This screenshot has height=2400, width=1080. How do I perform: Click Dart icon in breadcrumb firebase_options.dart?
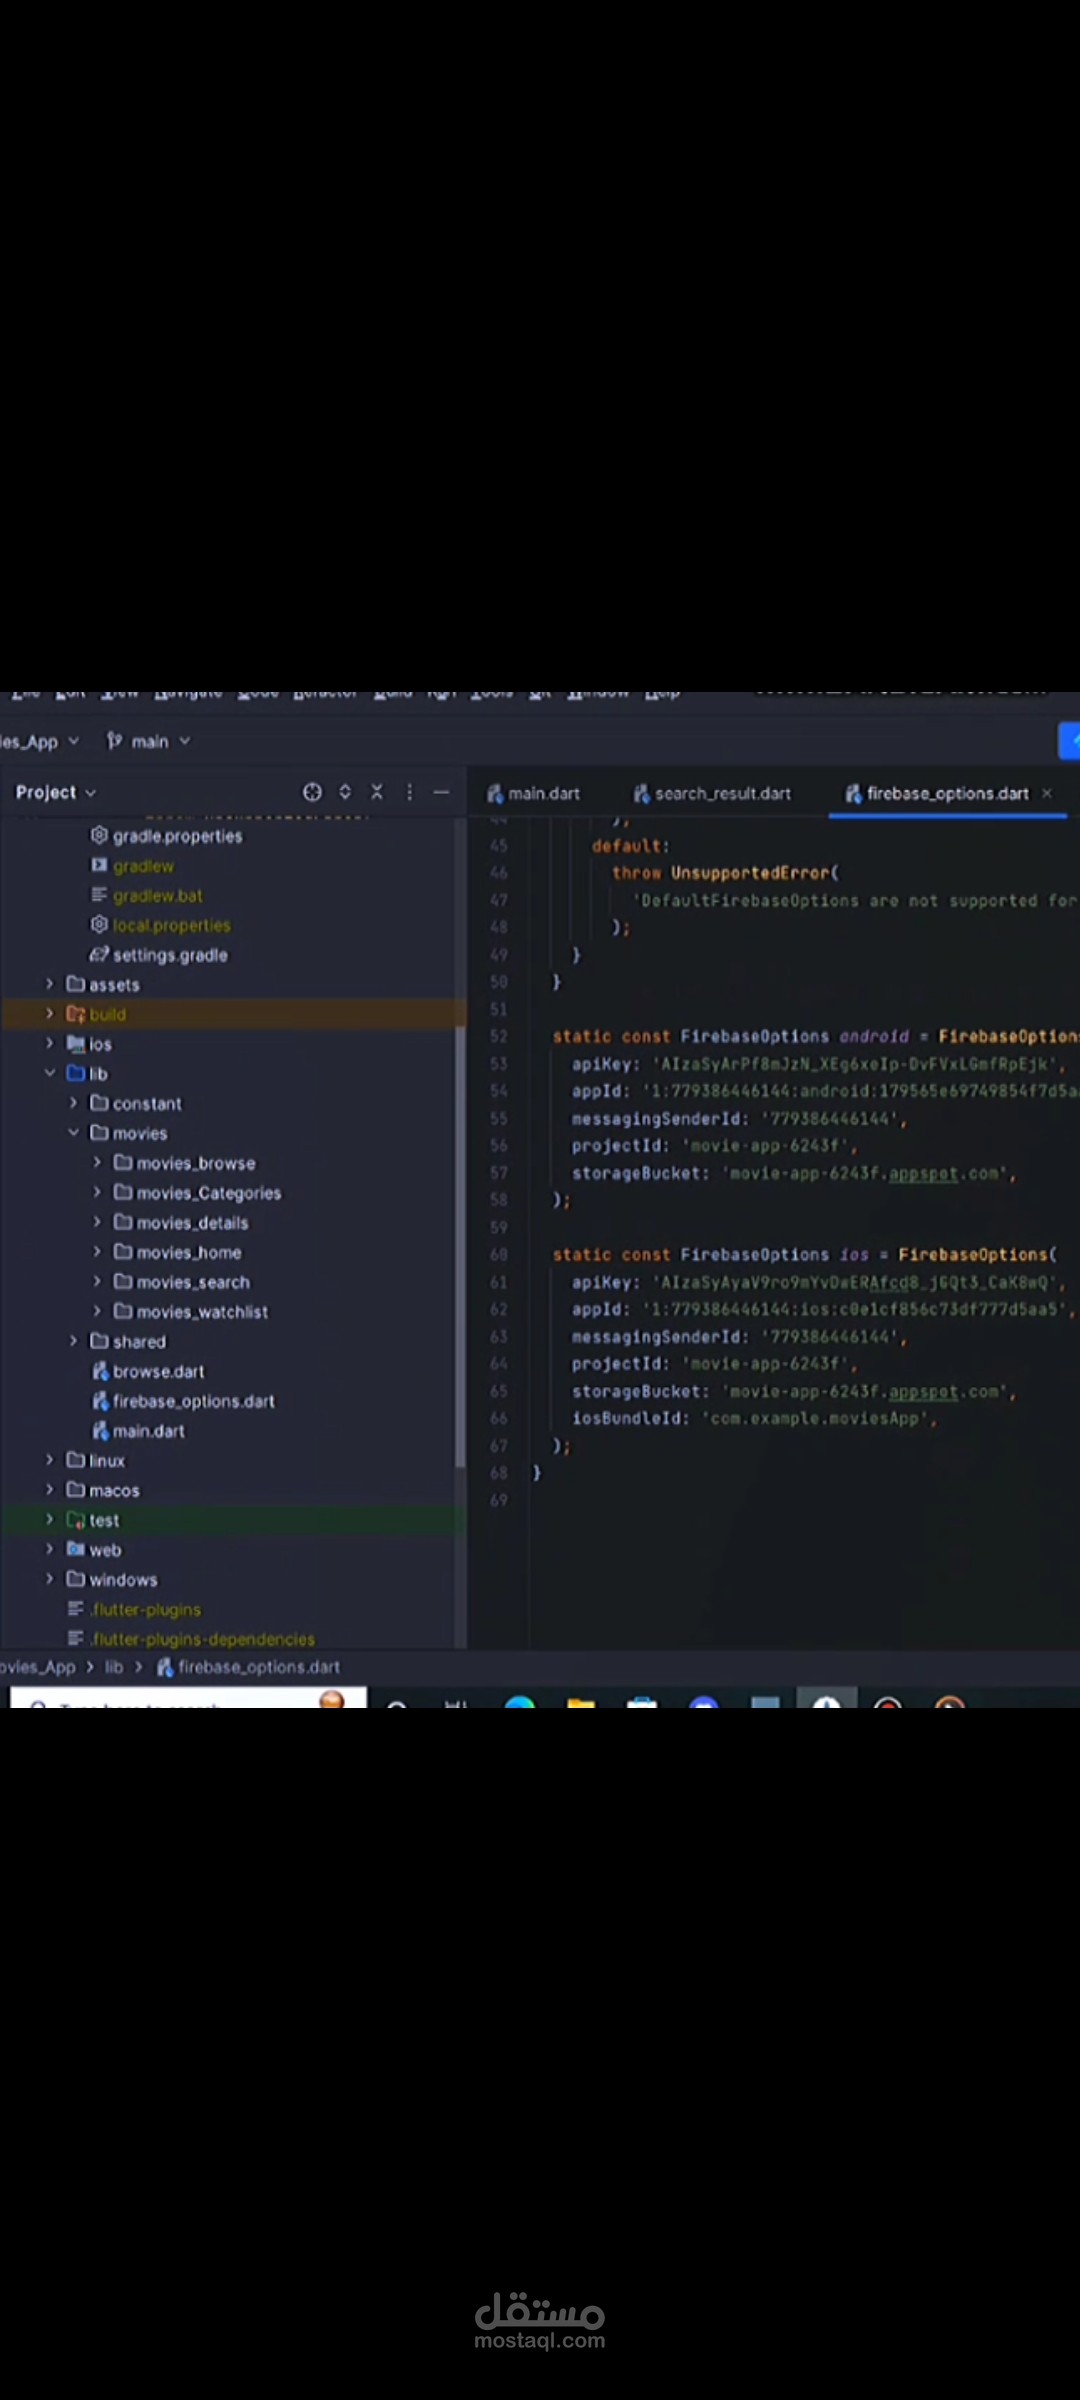coord(165,1667)
